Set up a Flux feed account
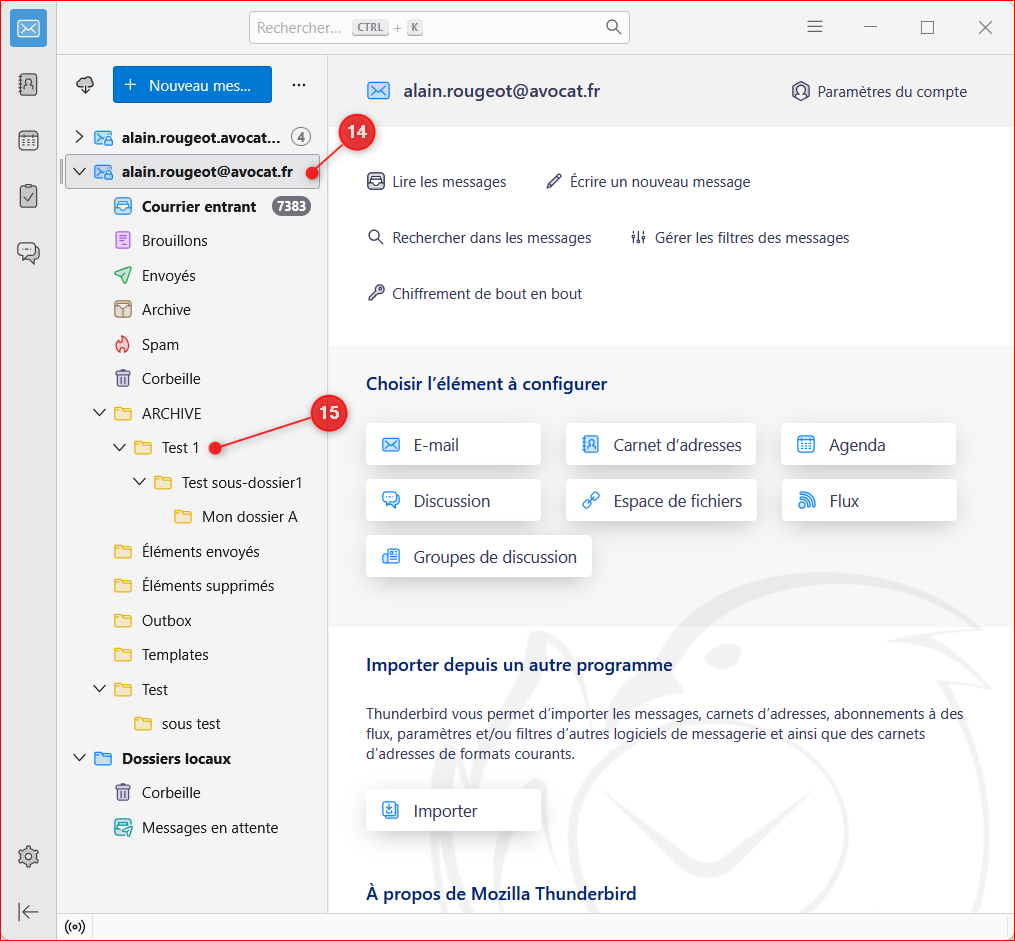The image size is (1015, 941). coord(869,501)
